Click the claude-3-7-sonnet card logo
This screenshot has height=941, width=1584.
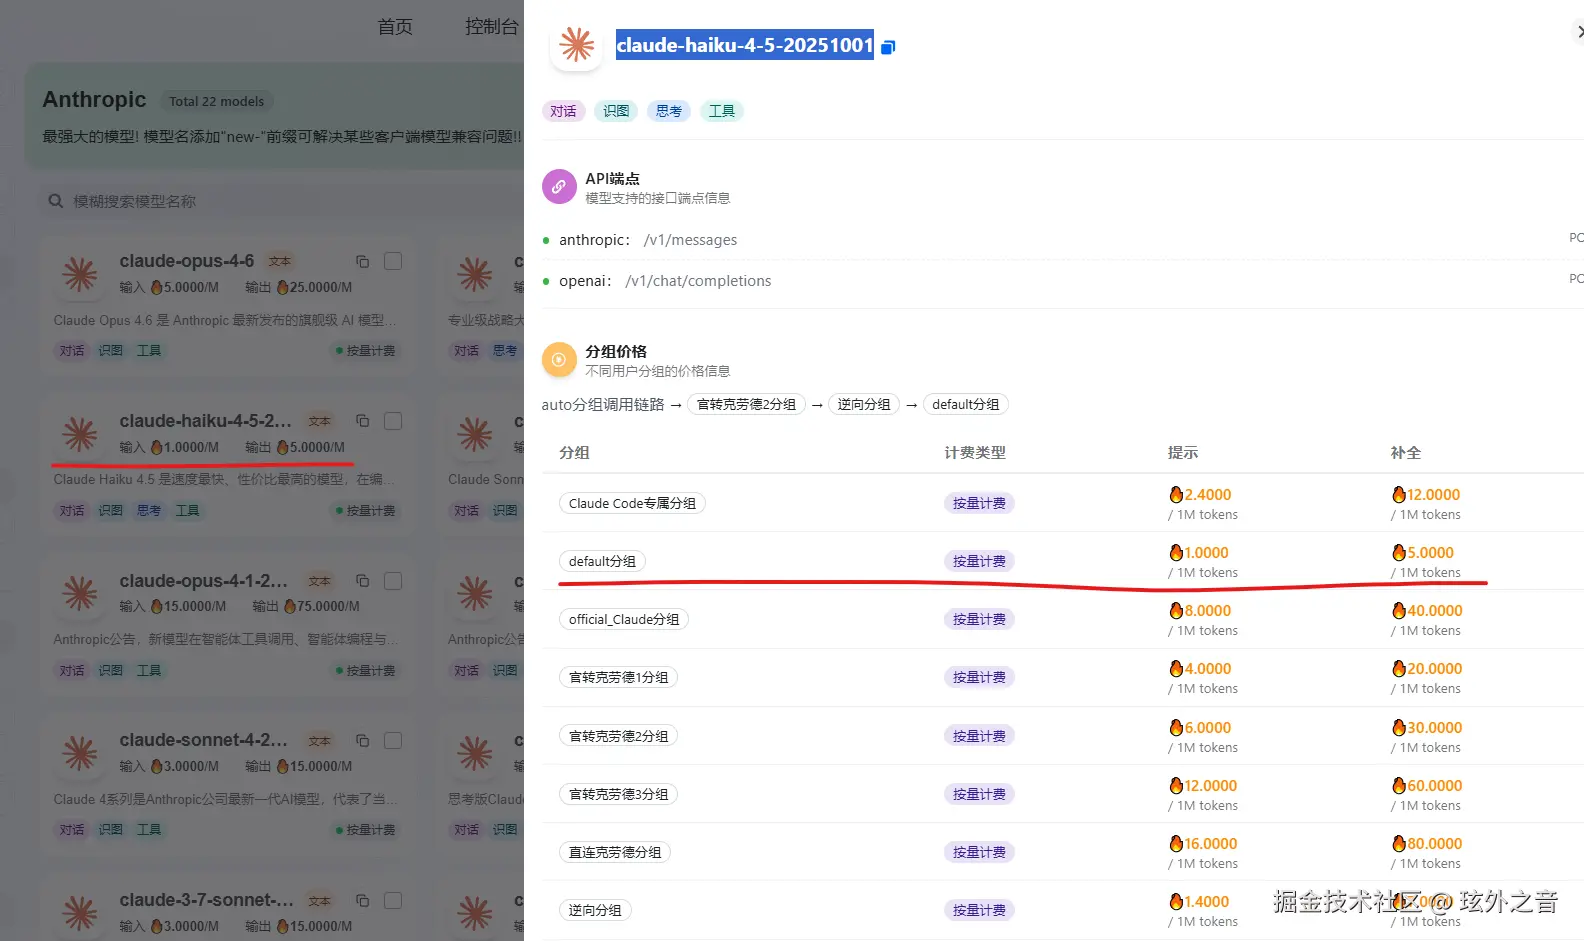point(80,913)
